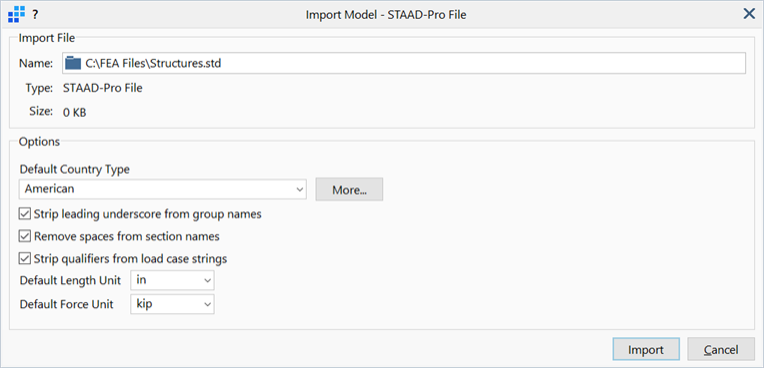The image size is (764, 368).
Task: Close the Import Model dialog
Action: pyautogui.click(x=749, y=14)
